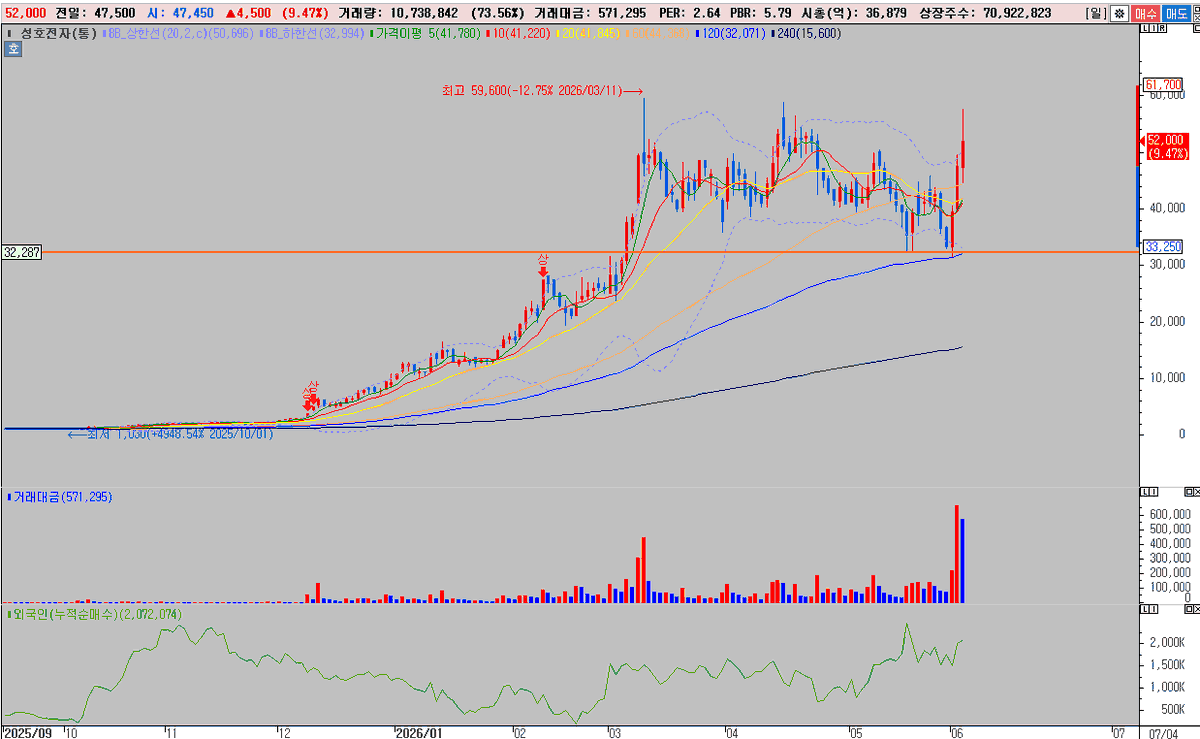This screenshot has height=739, width=1200.
Task: Click the 2026/01 date on time axis
Action: tap(418, 731)
